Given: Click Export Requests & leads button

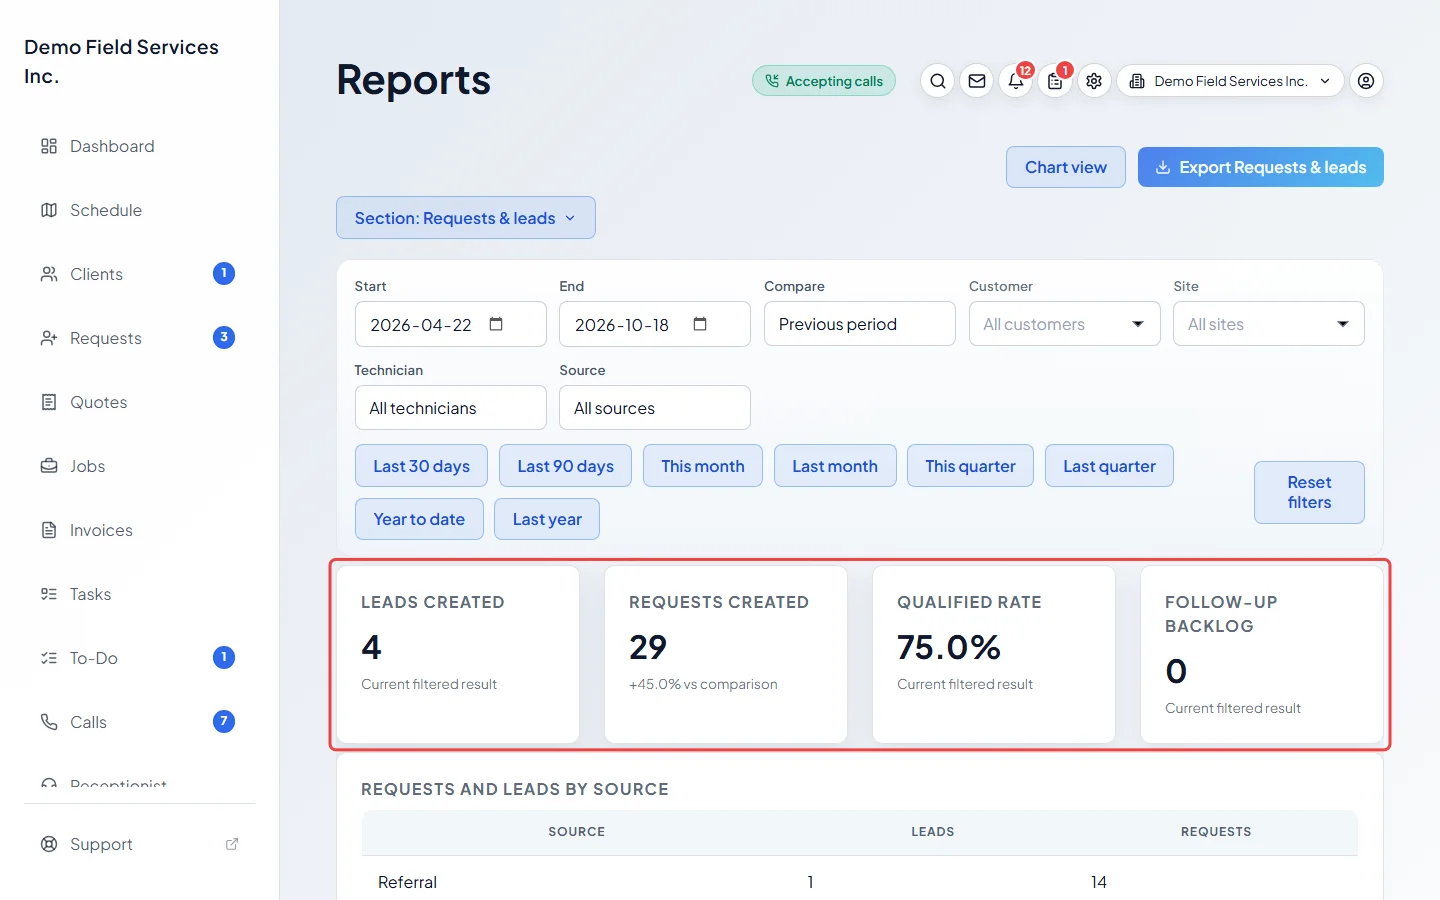Looking at the screenshot, I should 1261,167.
